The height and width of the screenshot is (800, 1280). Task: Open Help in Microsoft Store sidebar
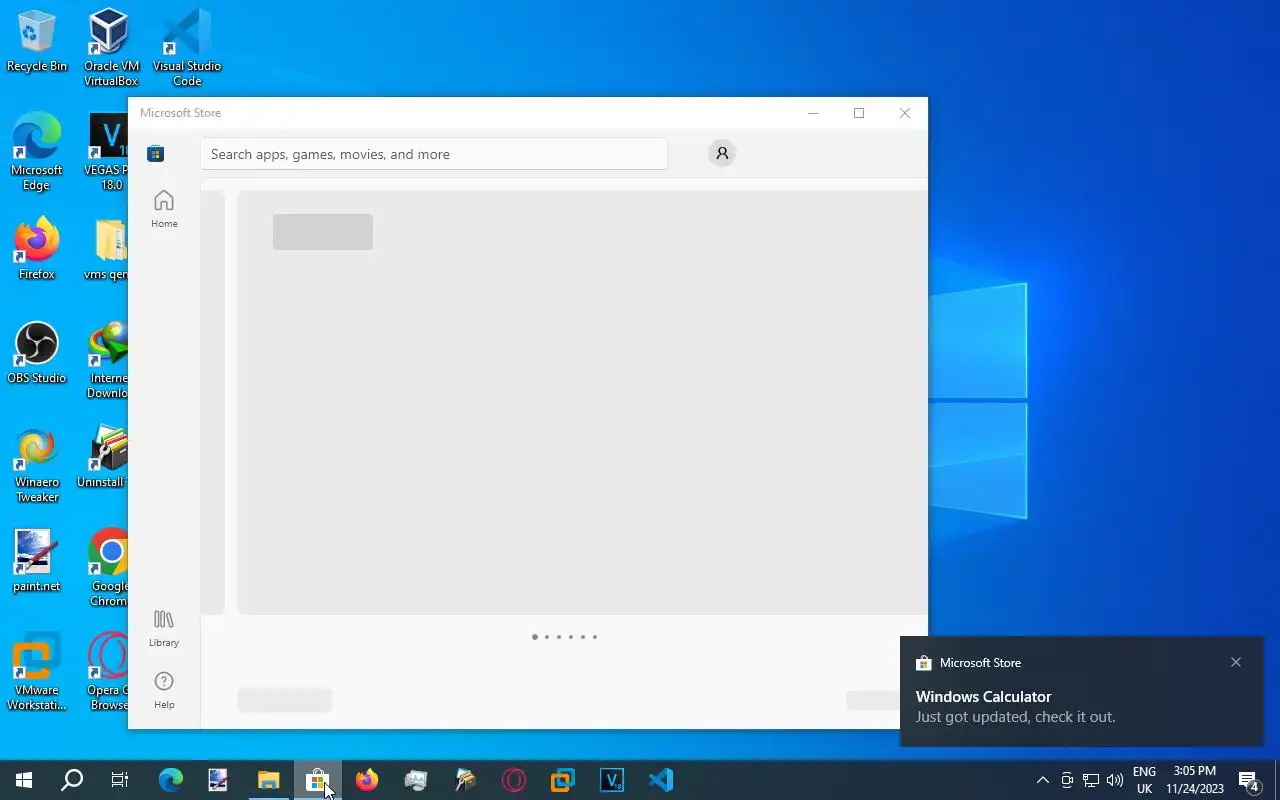click(x=164, y=690)
